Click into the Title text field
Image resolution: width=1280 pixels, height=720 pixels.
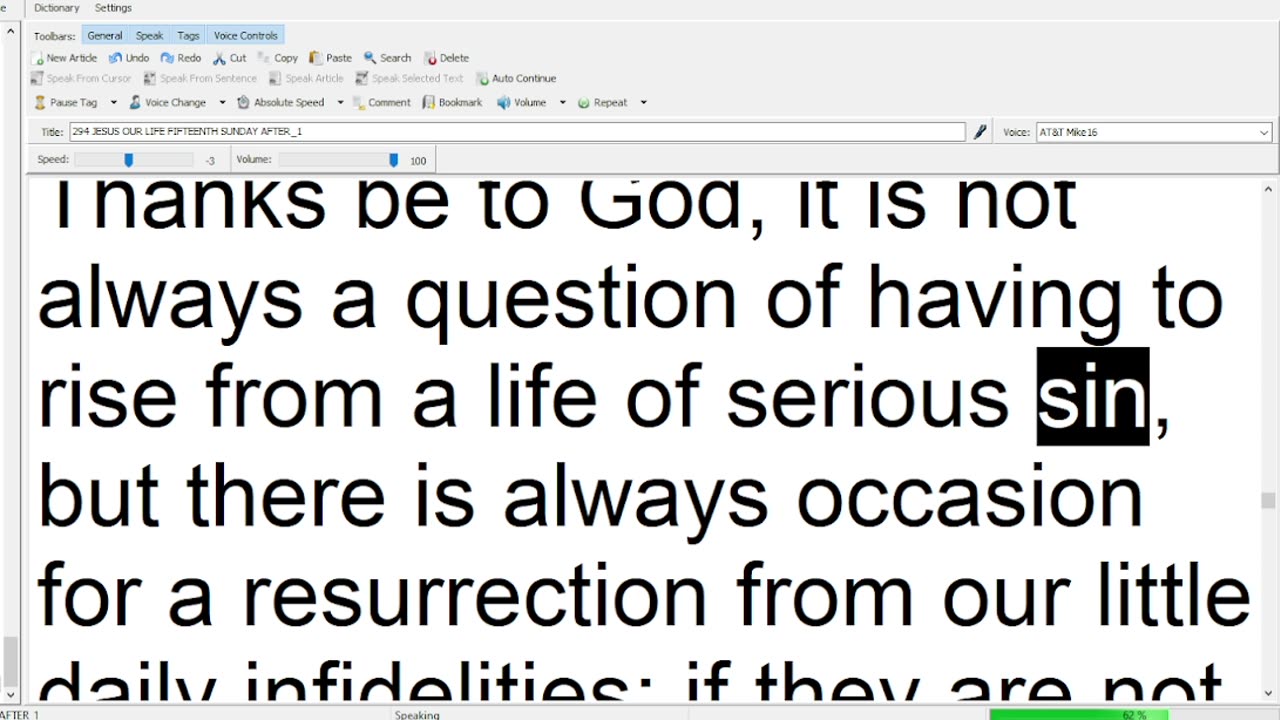517,132
